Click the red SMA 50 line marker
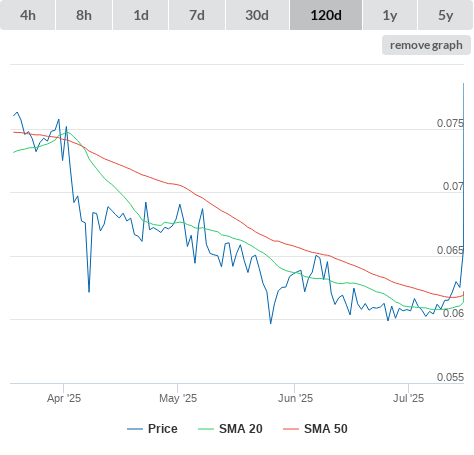Image resolution: width=474 pixels, height=455 pixels. point(291,429)
